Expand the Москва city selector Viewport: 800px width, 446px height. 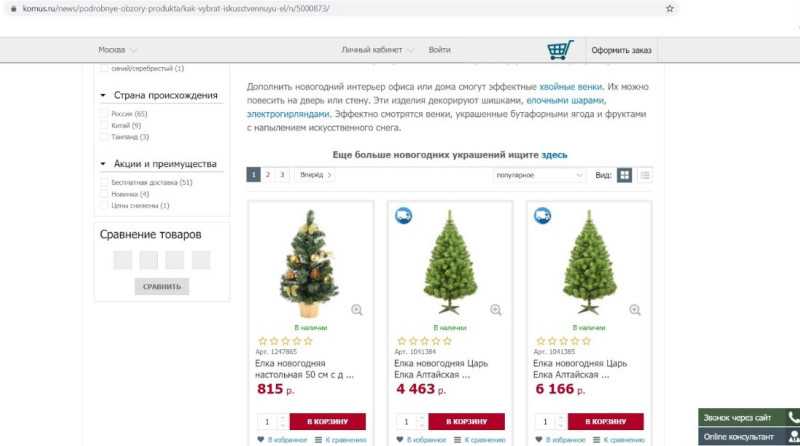click(117, 50)
